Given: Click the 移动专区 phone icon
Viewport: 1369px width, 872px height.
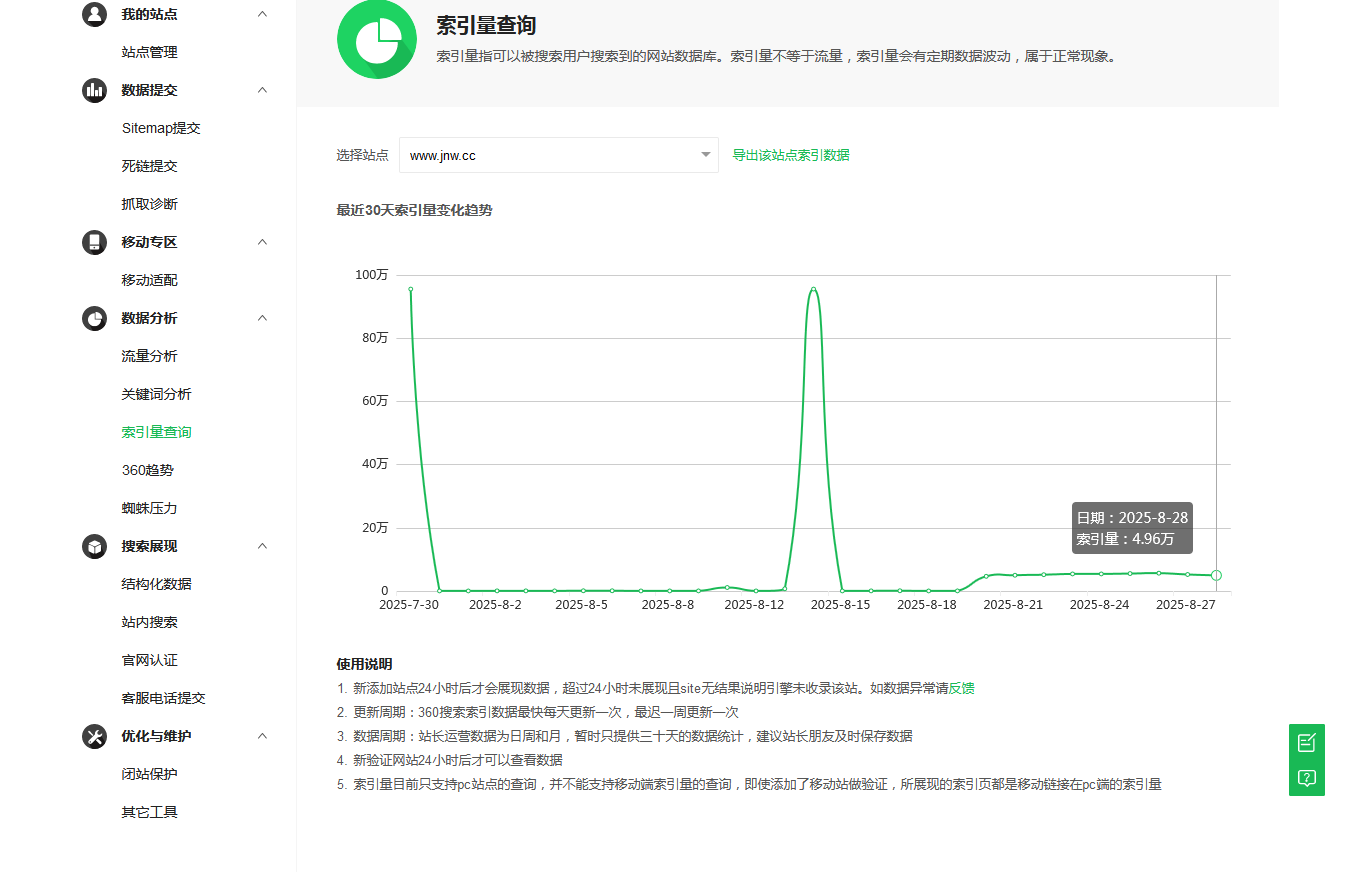Looking at the screenshot, I should [x=94, y=242].
